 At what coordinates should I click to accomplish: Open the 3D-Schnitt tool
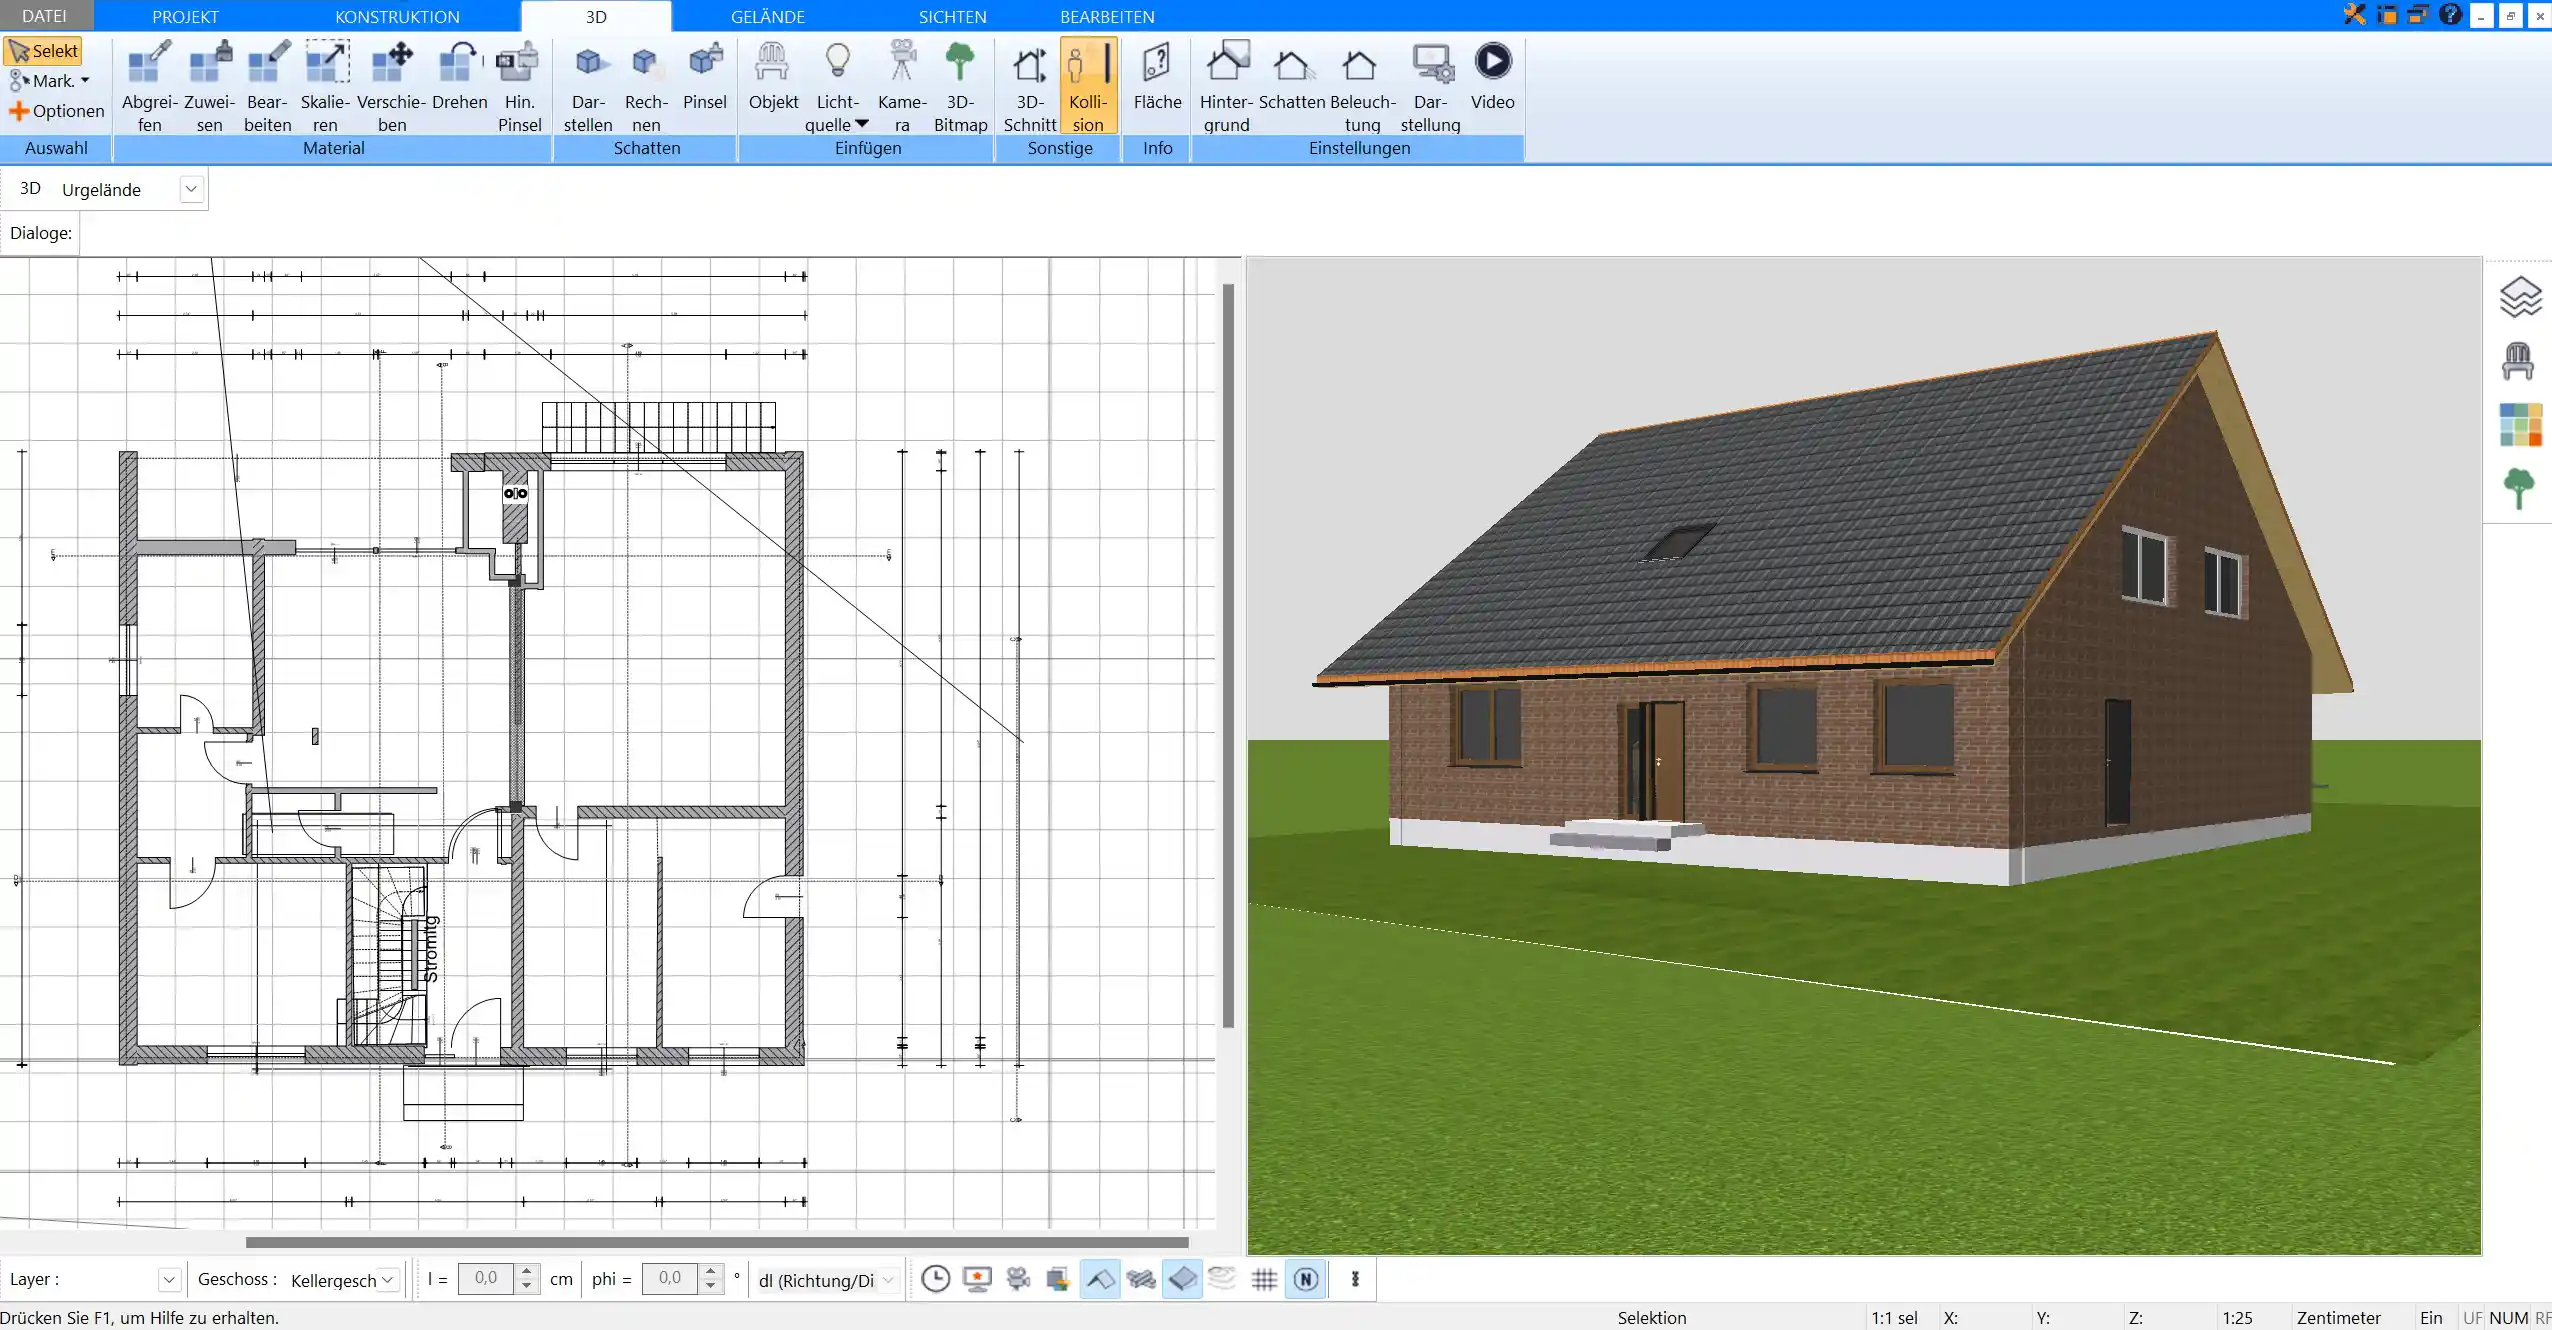(x=1030, y=86)
